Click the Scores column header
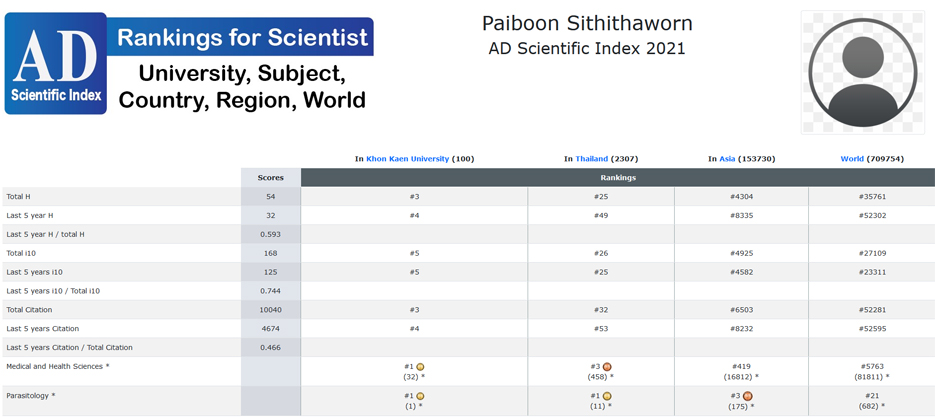The width and height of the screenshot is (935, 417). [270, 178]
